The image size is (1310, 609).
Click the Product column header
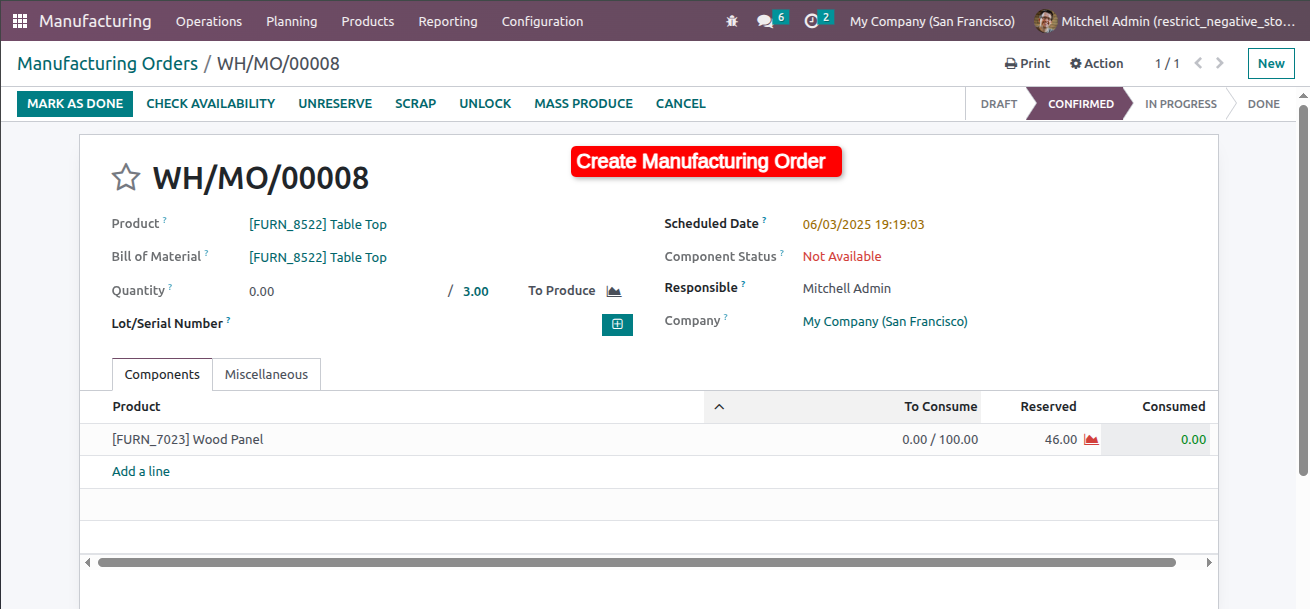tap(136, 406)
